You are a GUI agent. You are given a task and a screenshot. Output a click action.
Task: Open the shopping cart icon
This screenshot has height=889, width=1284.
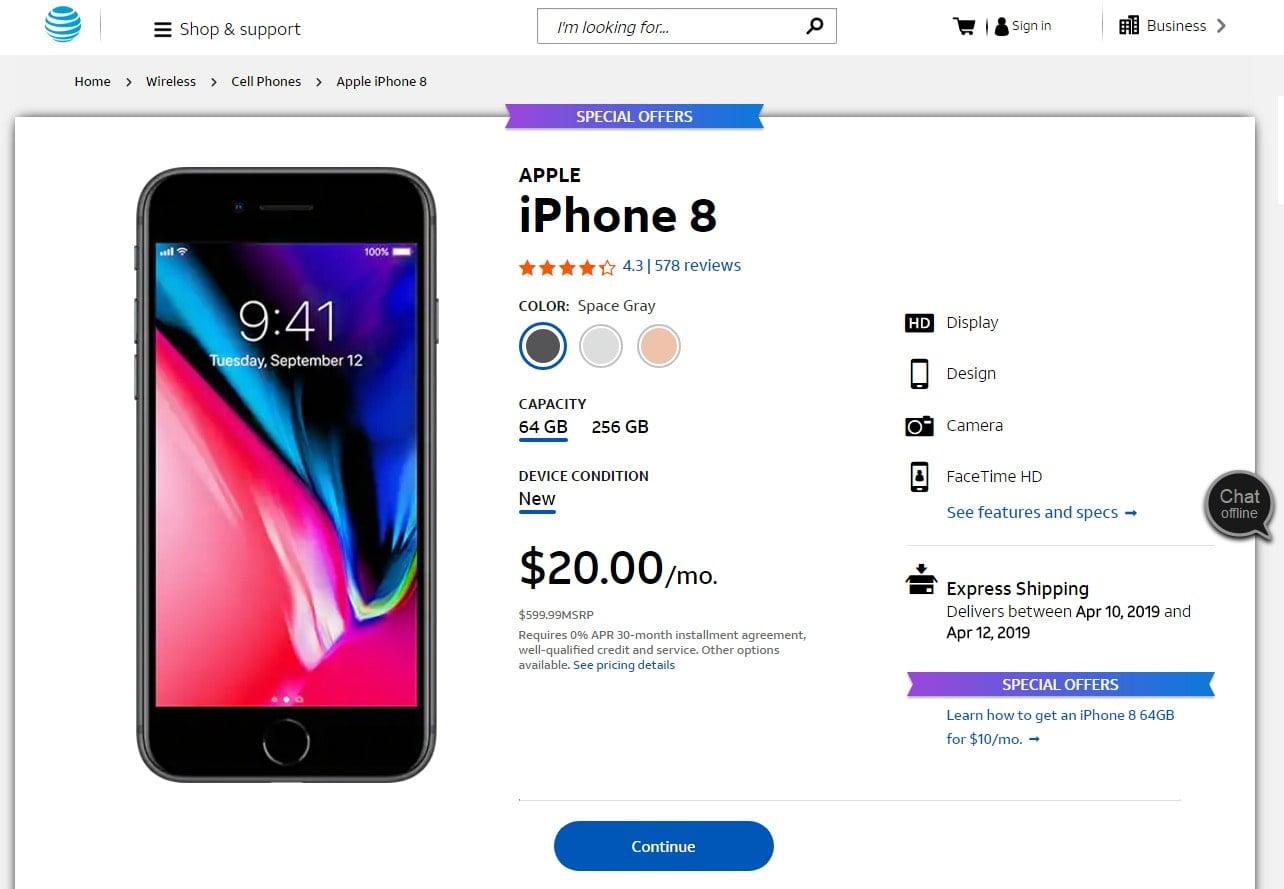(964, 26)
